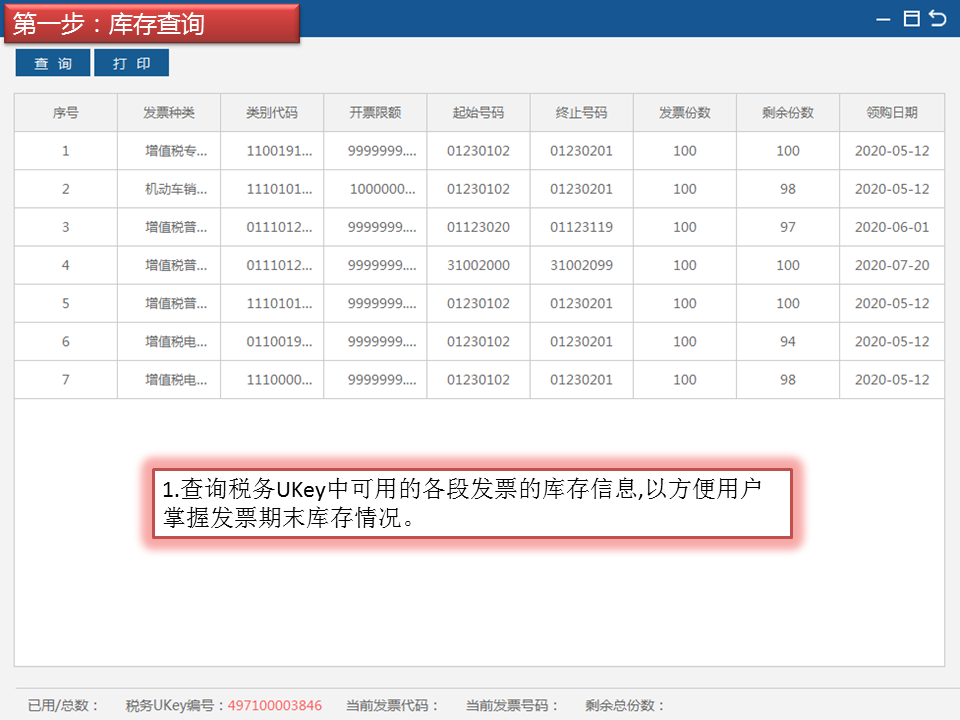Click end number 31002099
Image resolution: width=960 pixels, height=720 pixels.
tap(582, 265)
